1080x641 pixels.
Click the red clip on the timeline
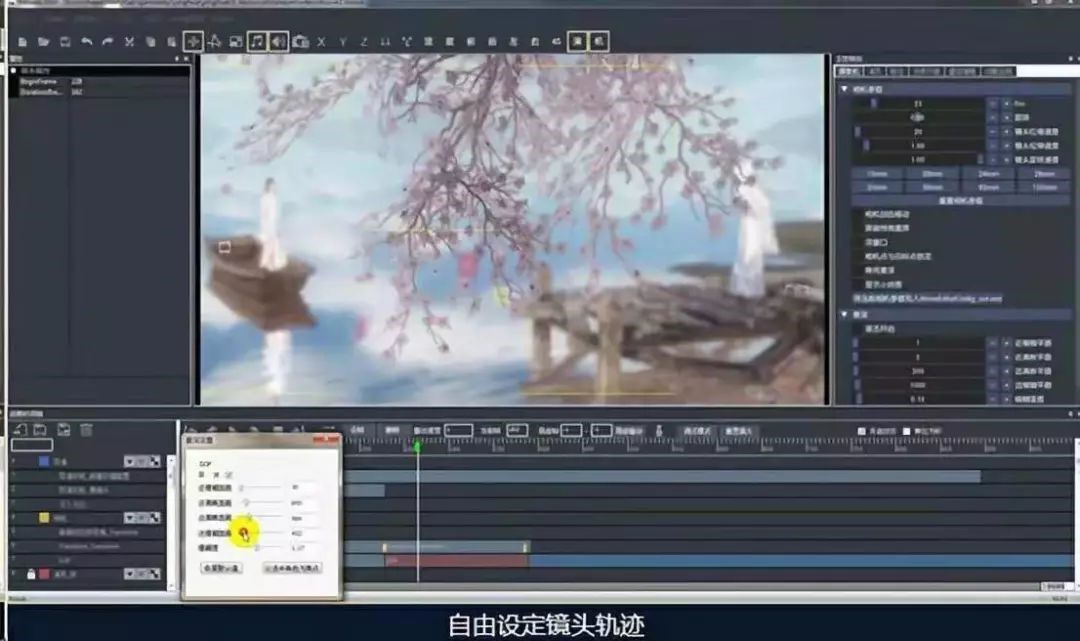[455, 561]
